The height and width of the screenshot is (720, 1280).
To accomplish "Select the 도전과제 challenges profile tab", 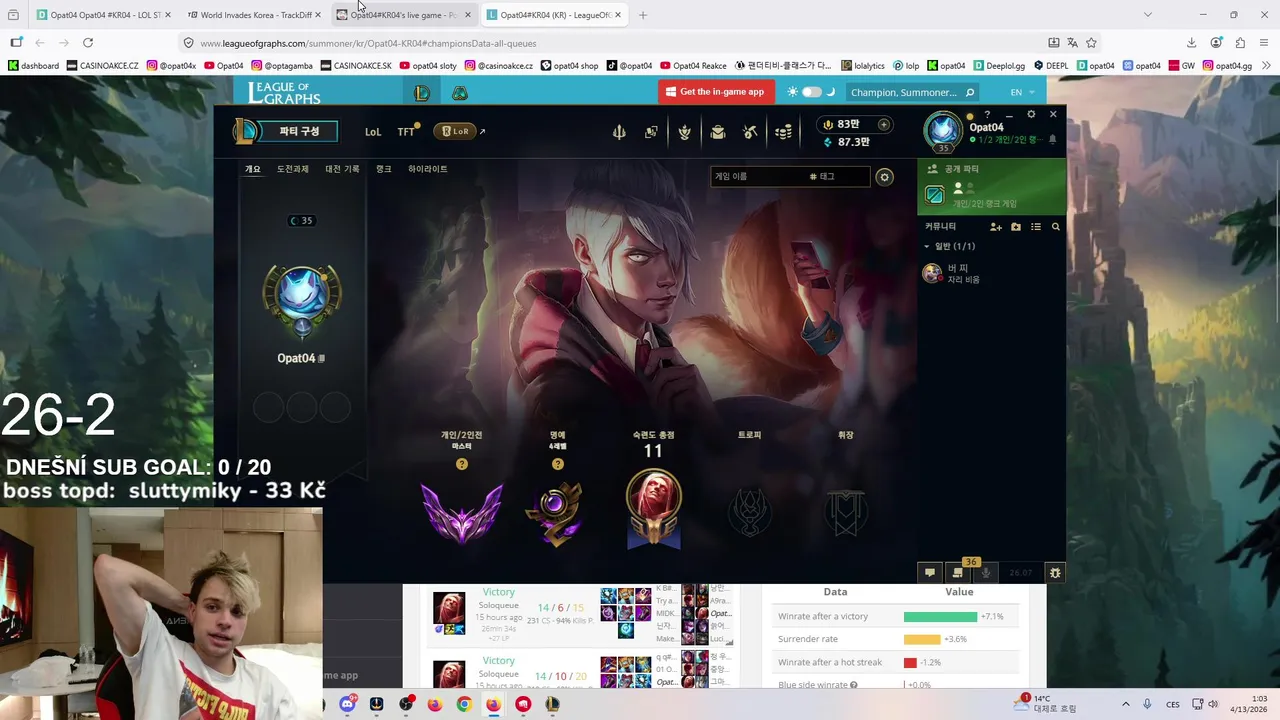I will tap(293, 170).
